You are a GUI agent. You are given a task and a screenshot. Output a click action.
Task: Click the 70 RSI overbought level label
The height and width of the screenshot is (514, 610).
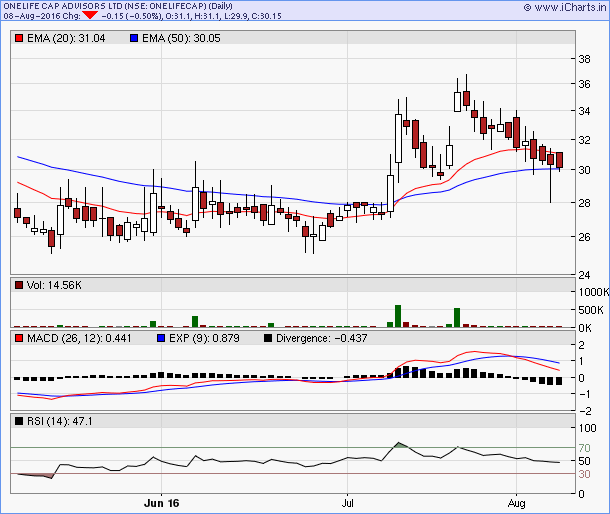[584, 448]
